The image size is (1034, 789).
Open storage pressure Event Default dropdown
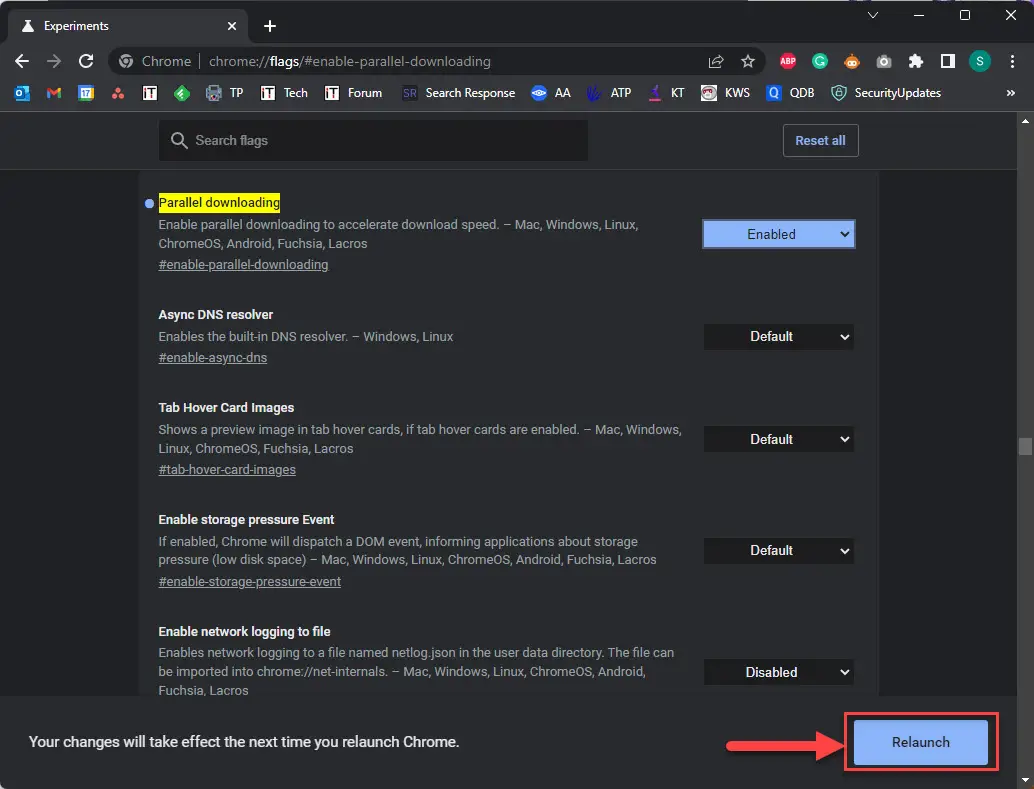pos(779,551)
